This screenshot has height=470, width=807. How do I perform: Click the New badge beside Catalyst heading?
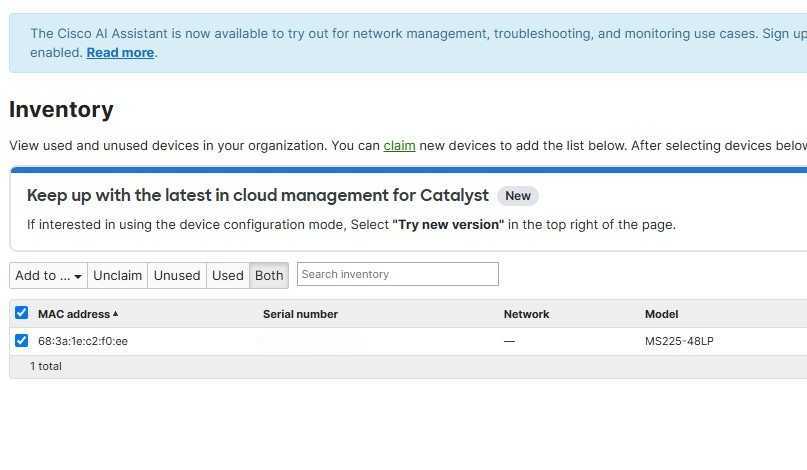517,196
